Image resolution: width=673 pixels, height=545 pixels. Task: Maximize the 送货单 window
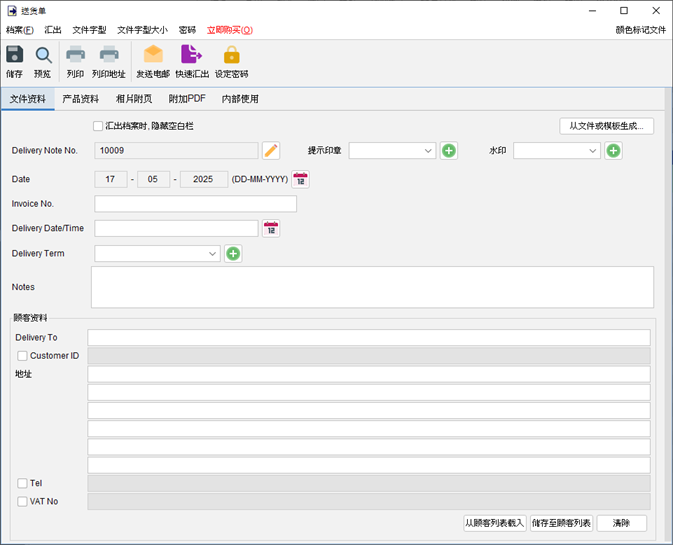(x=624, y=11)
